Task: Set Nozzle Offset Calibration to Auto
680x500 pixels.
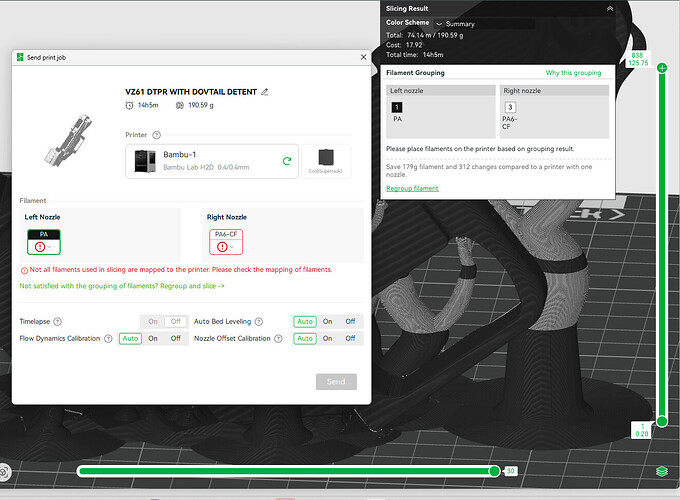Action: 305,339
